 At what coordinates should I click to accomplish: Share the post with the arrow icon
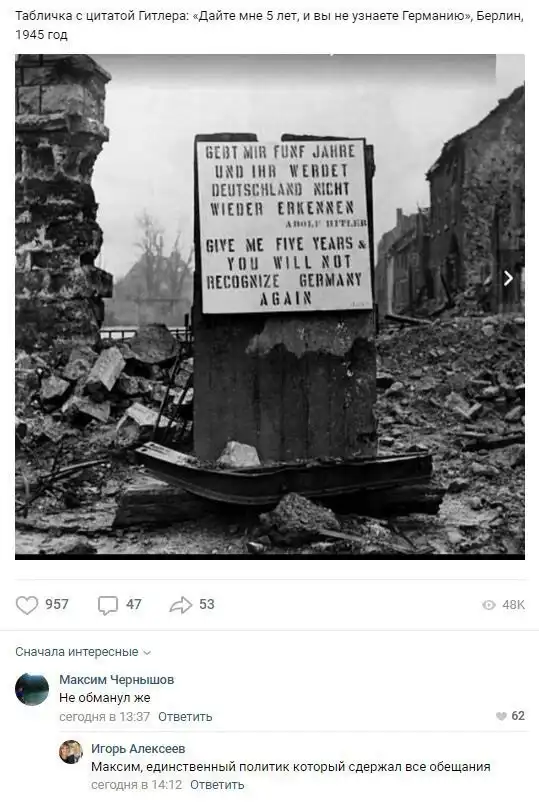pyautogui.click(x=181, y=605)
